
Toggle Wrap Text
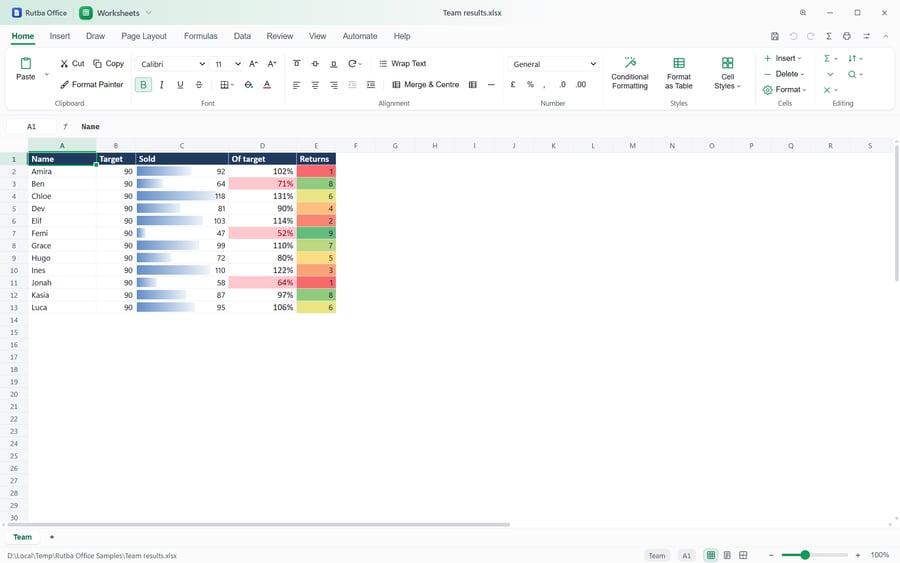[x=402, y=64]
